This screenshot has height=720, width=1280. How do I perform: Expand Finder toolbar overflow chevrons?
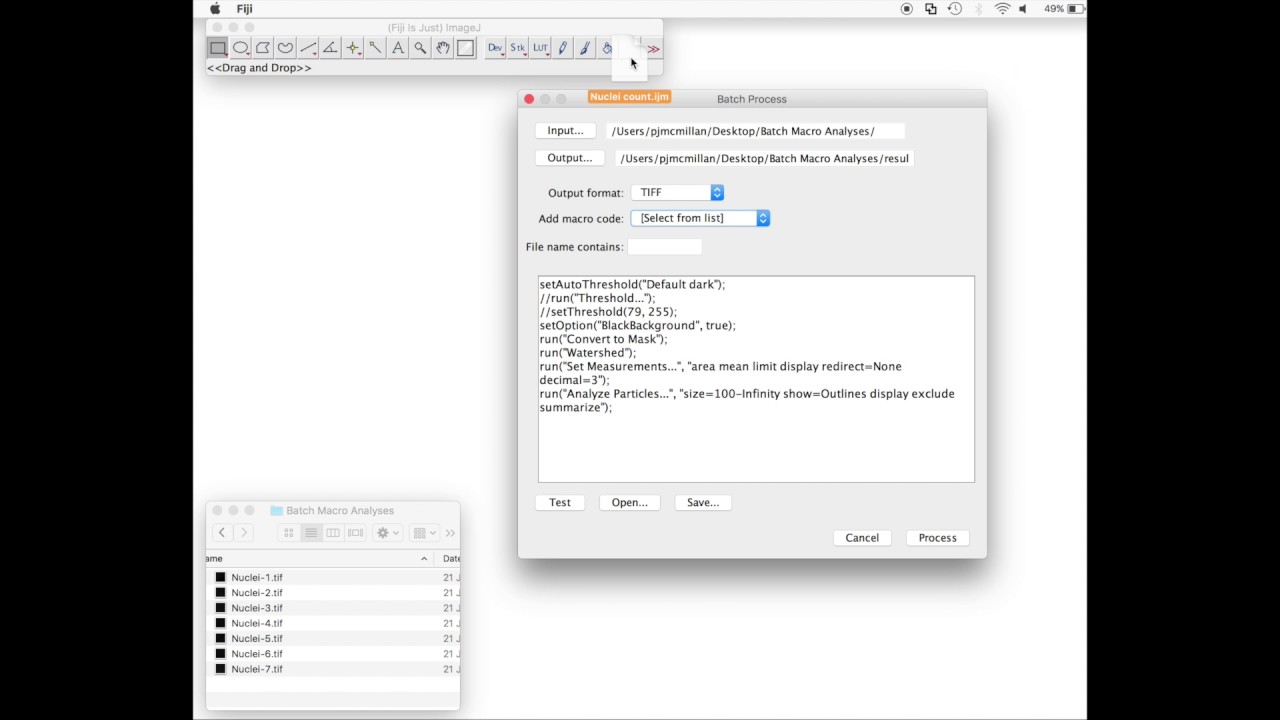coord(450,533)
